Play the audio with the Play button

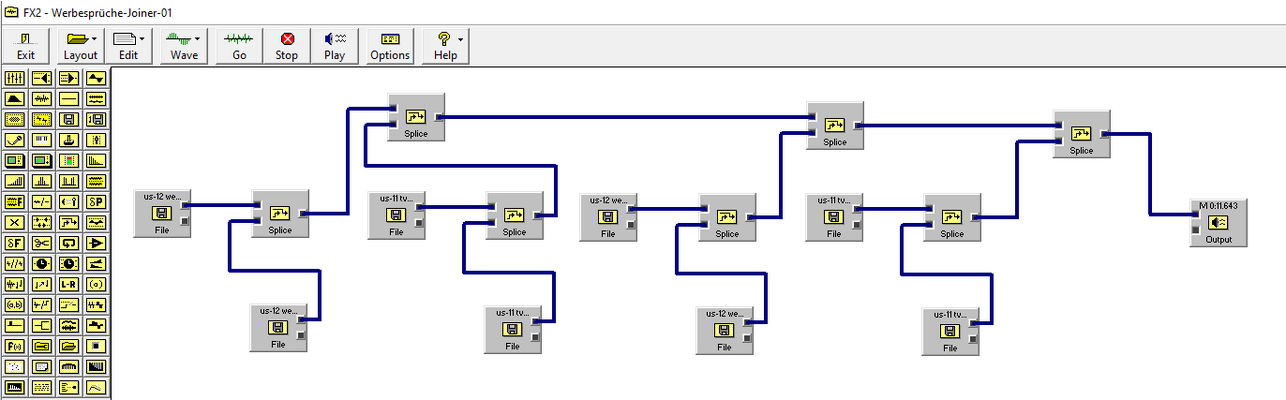[334, 46]
